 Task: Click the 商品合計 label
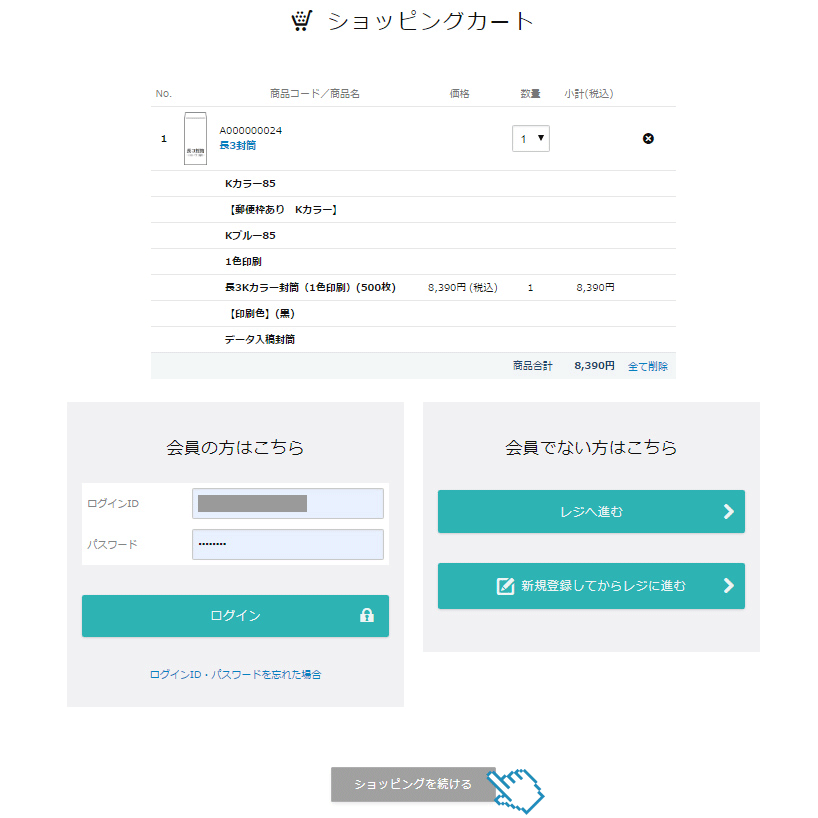point(532,366)
